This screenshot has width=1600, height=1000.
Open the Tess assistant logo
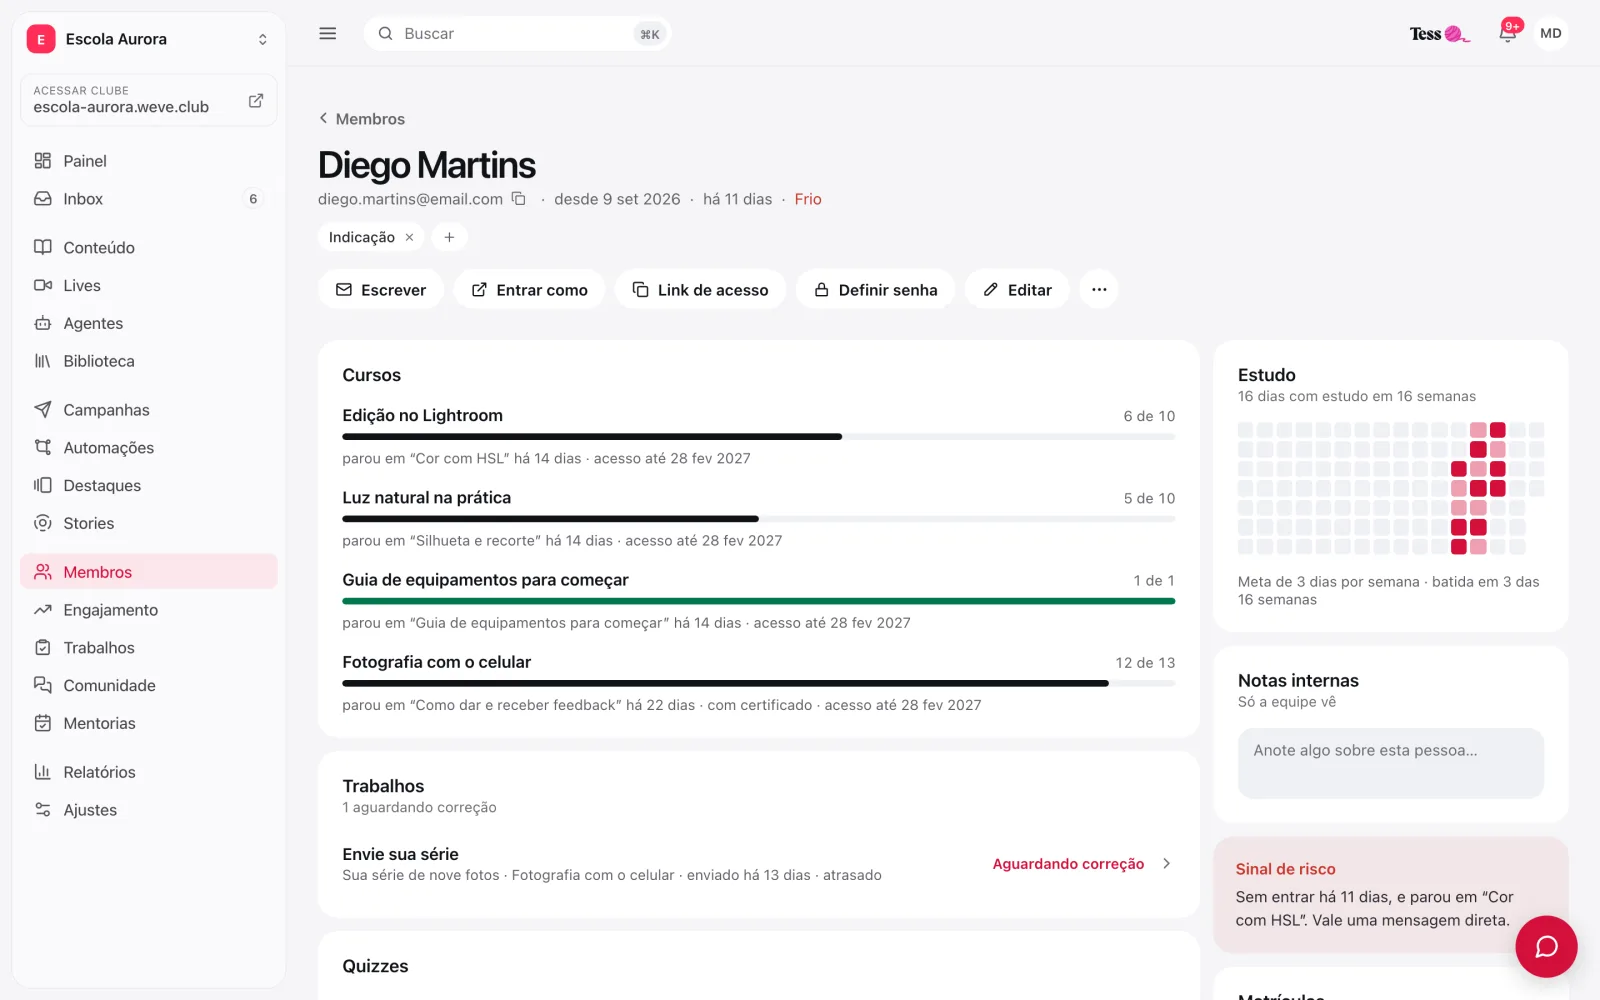(1439, 34)
